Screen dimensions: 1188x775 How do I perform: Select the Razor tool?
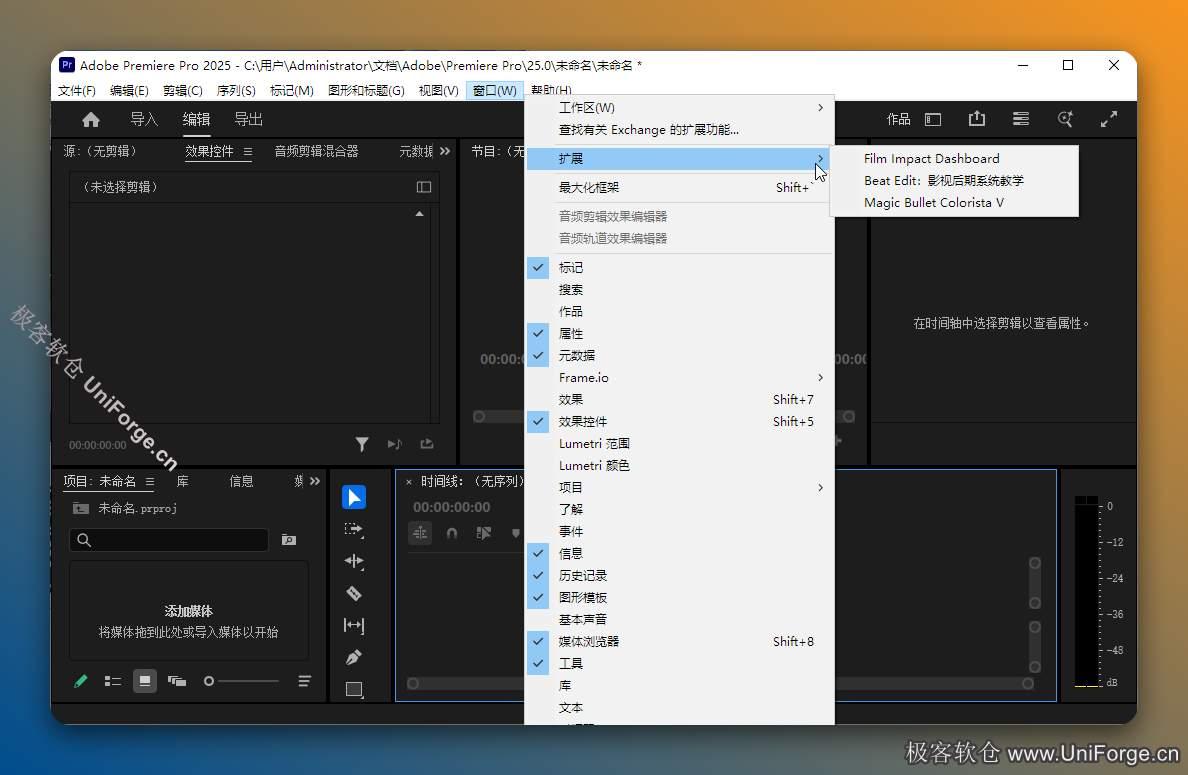click(x=354, y=593)
